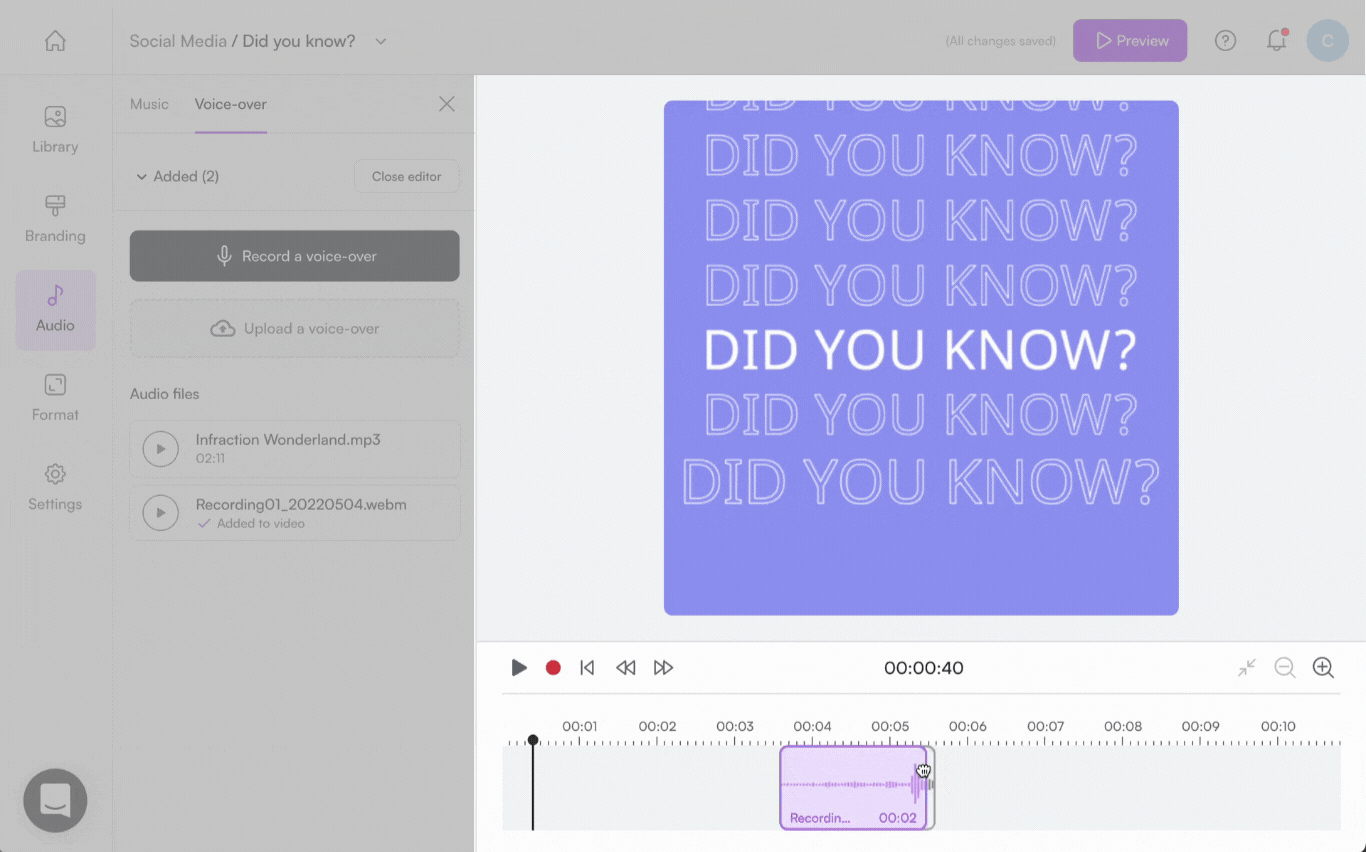Open the chat support bubble

point(55,800)
